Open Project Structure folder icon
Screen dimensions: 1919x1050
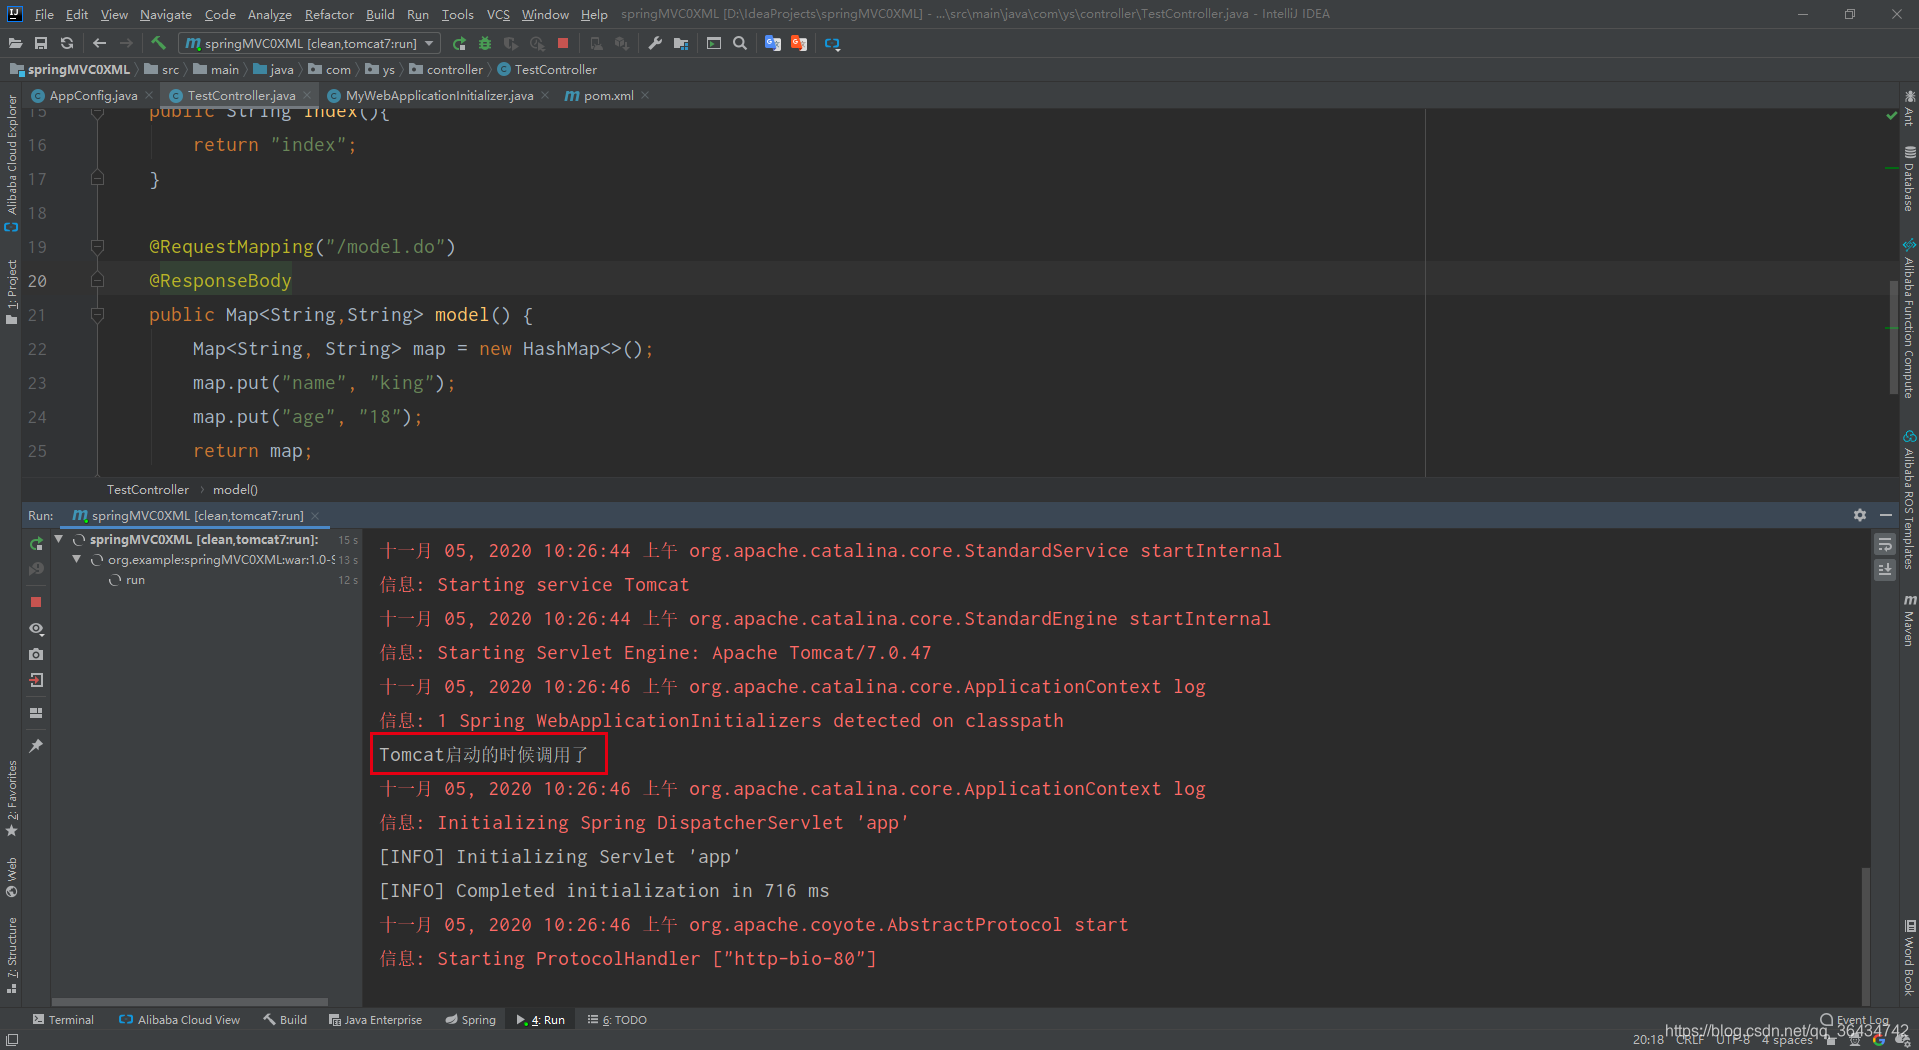pyautogui.click(x=681, y=43)
